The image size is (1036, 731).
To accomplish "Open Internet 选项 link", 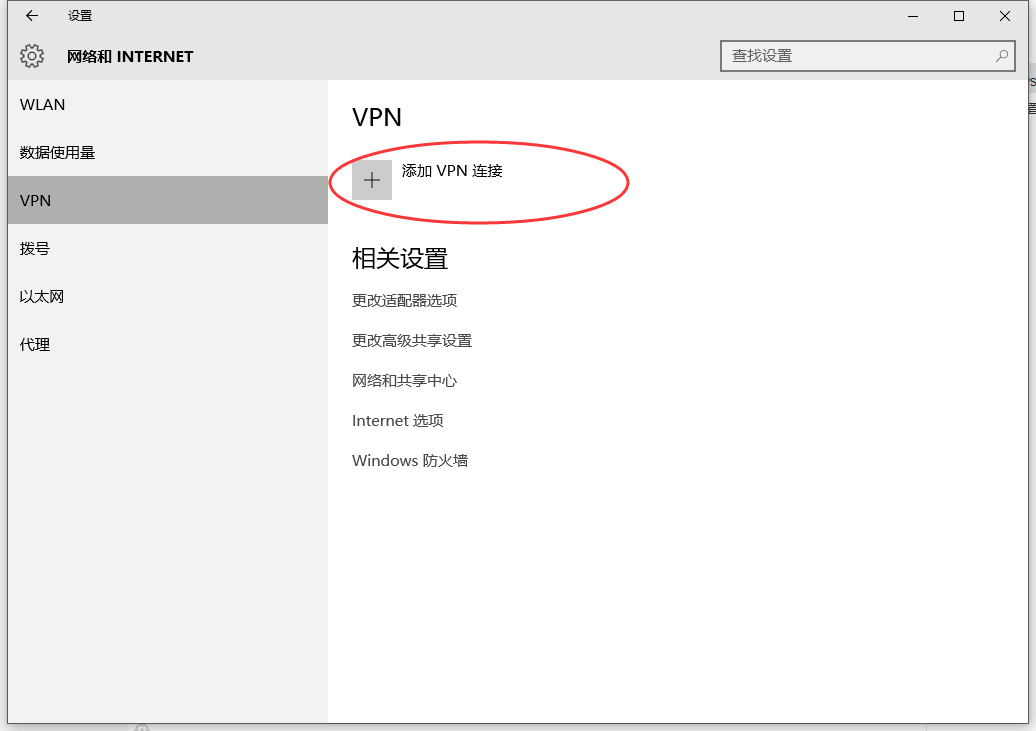I will (x=398, y=420).
